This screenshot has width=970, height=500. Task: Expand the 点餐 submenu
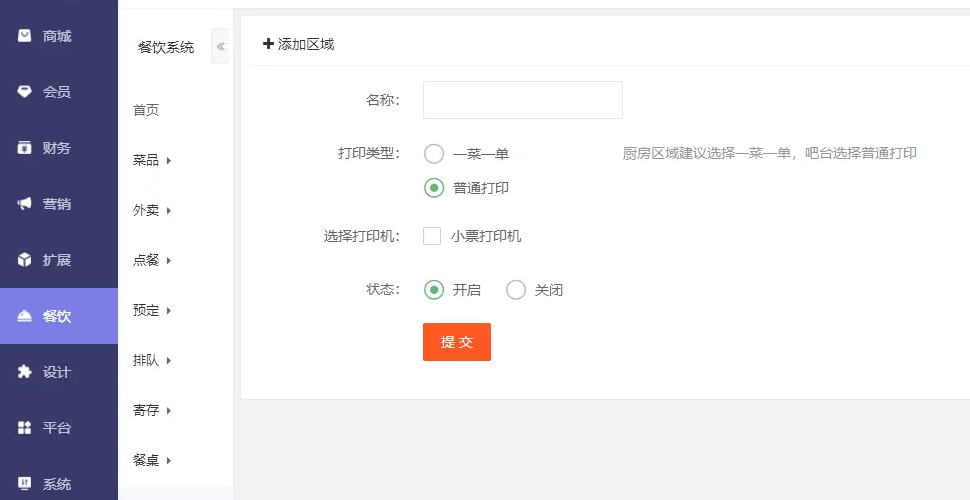coord(152,261)
